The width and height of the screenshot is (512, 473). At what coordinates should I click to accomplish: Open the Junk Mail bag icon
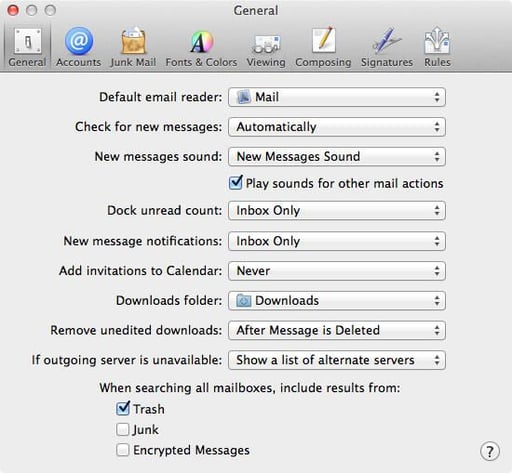[x=133, y=41]
